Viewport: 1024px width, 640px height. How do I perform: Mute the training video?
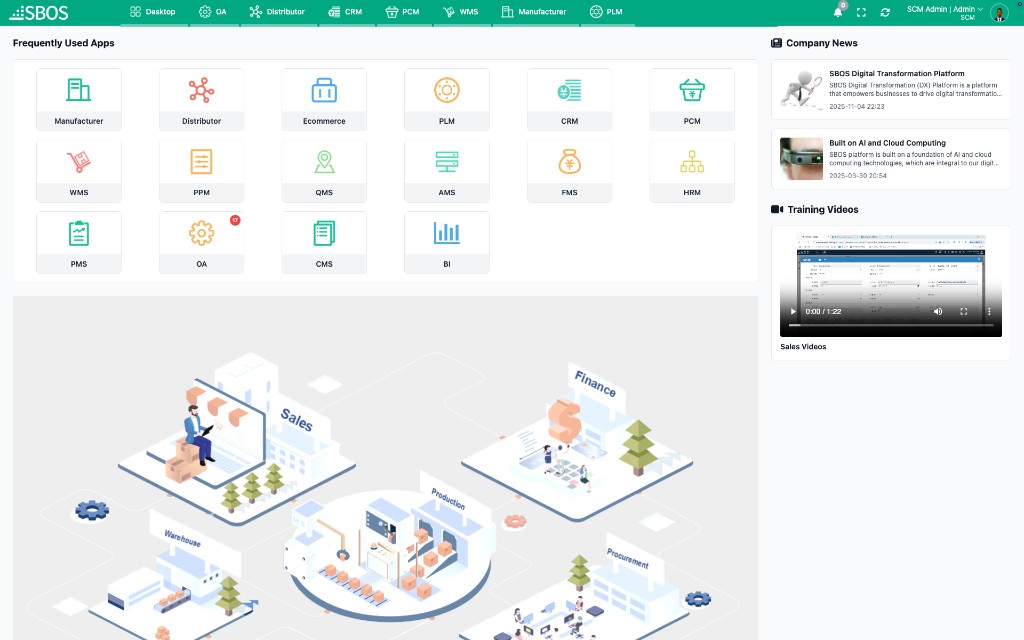pos(938,312)
